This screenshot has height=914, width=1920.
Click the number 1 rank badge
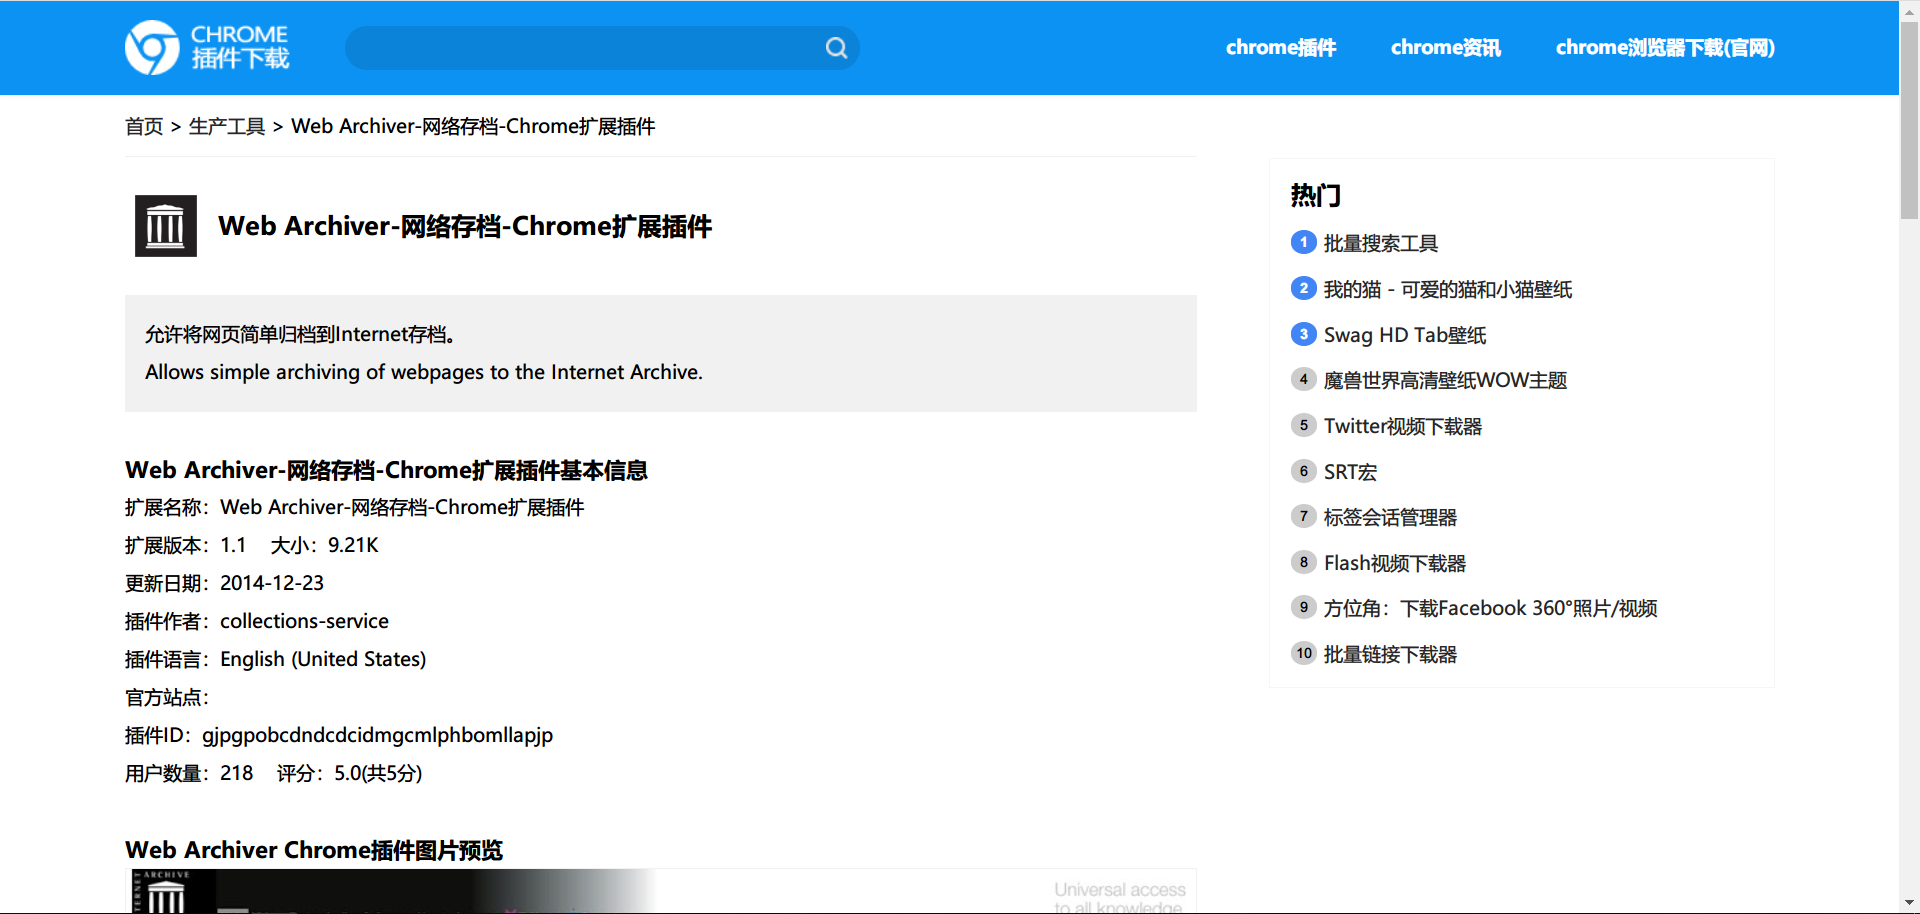click(1303, 243)
